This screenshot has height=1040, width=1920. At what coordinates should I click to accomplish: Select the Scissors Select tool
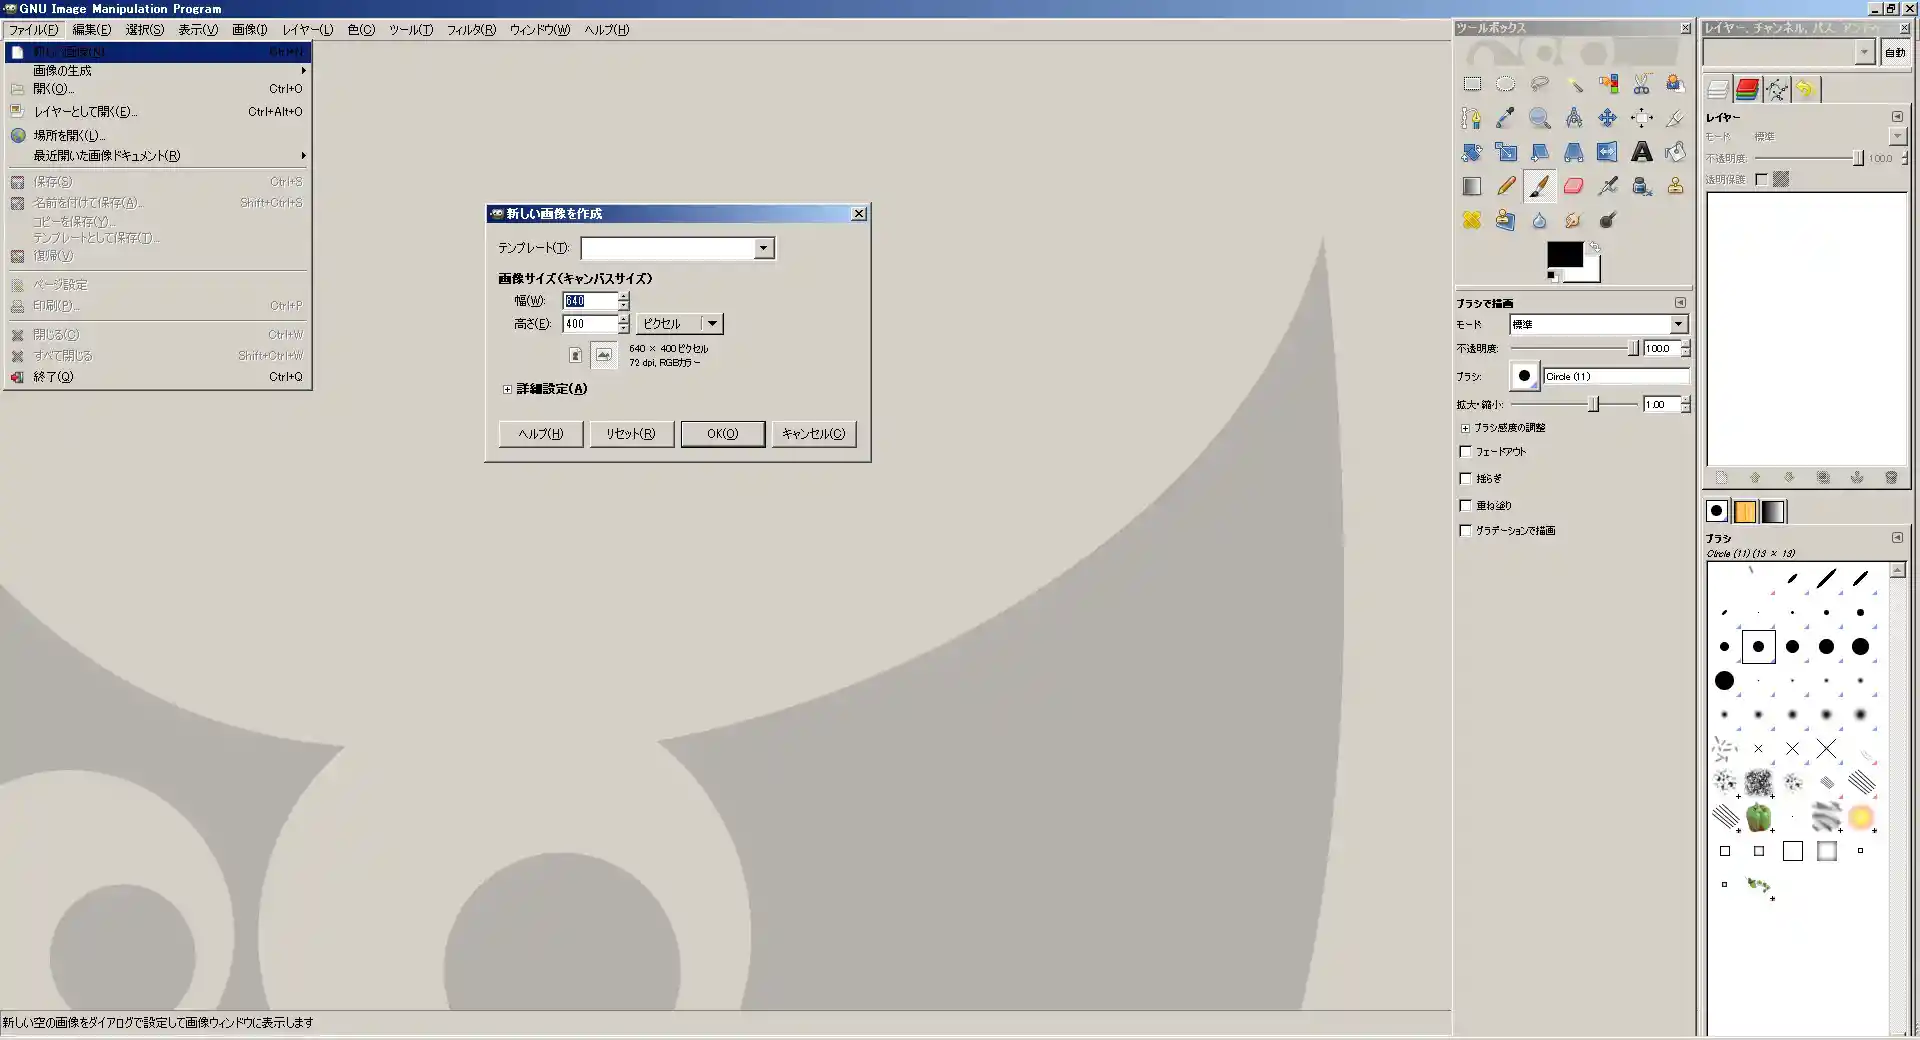click(1641, 85)
